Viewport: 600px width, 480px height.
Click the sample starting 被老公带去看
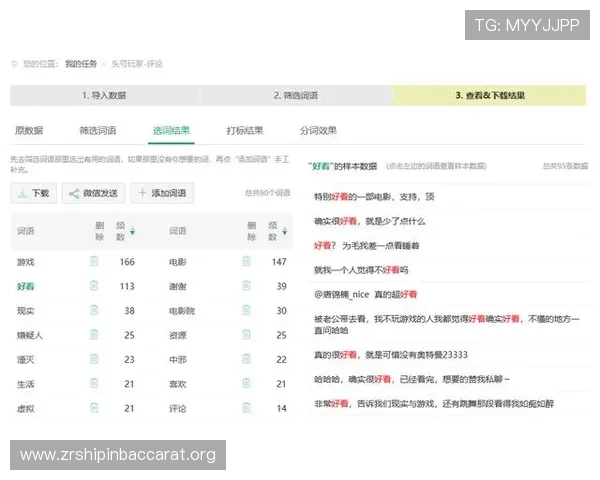(447, 324)
